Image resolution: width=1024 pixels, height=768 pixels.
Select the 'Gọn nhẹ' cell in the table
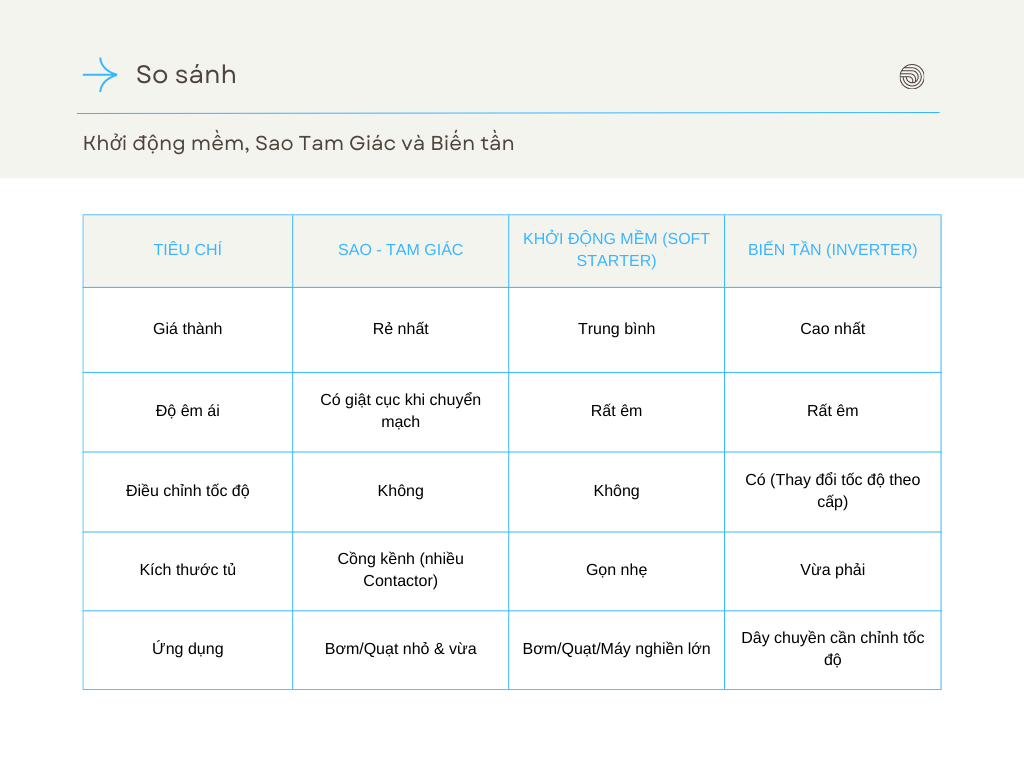pos(616,570)
